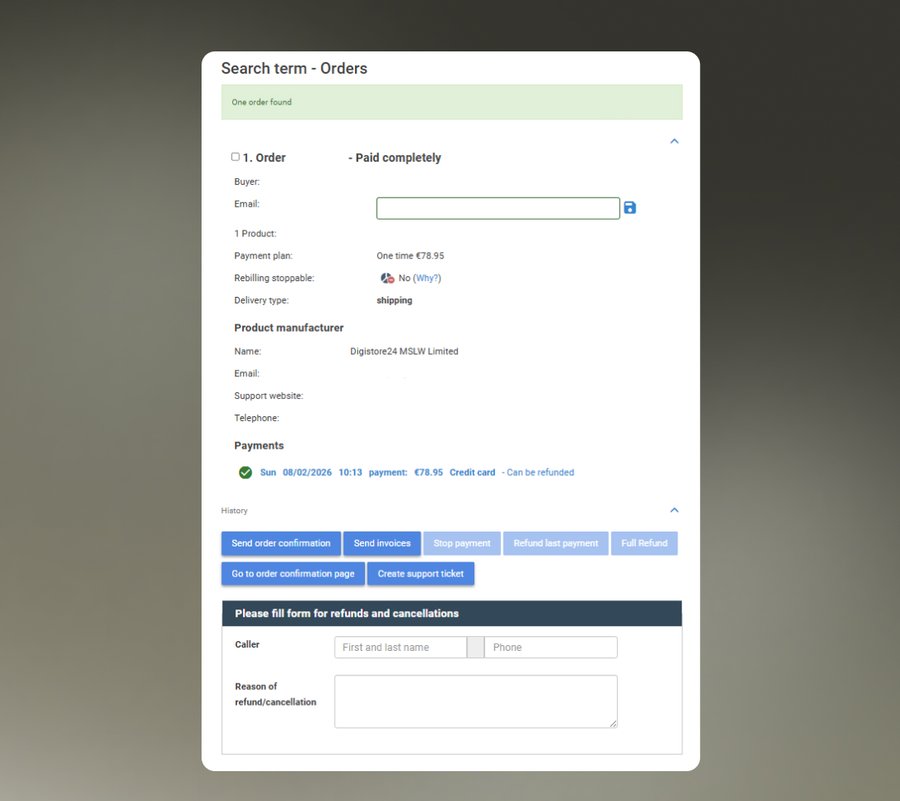Click the refunds and cancellations form header

[452, 613]
